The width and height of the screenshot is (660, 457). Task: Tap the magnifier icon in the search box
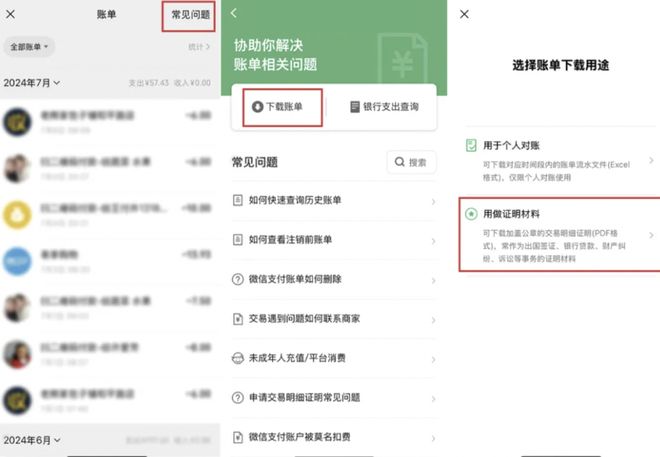(x=399, y=162)
